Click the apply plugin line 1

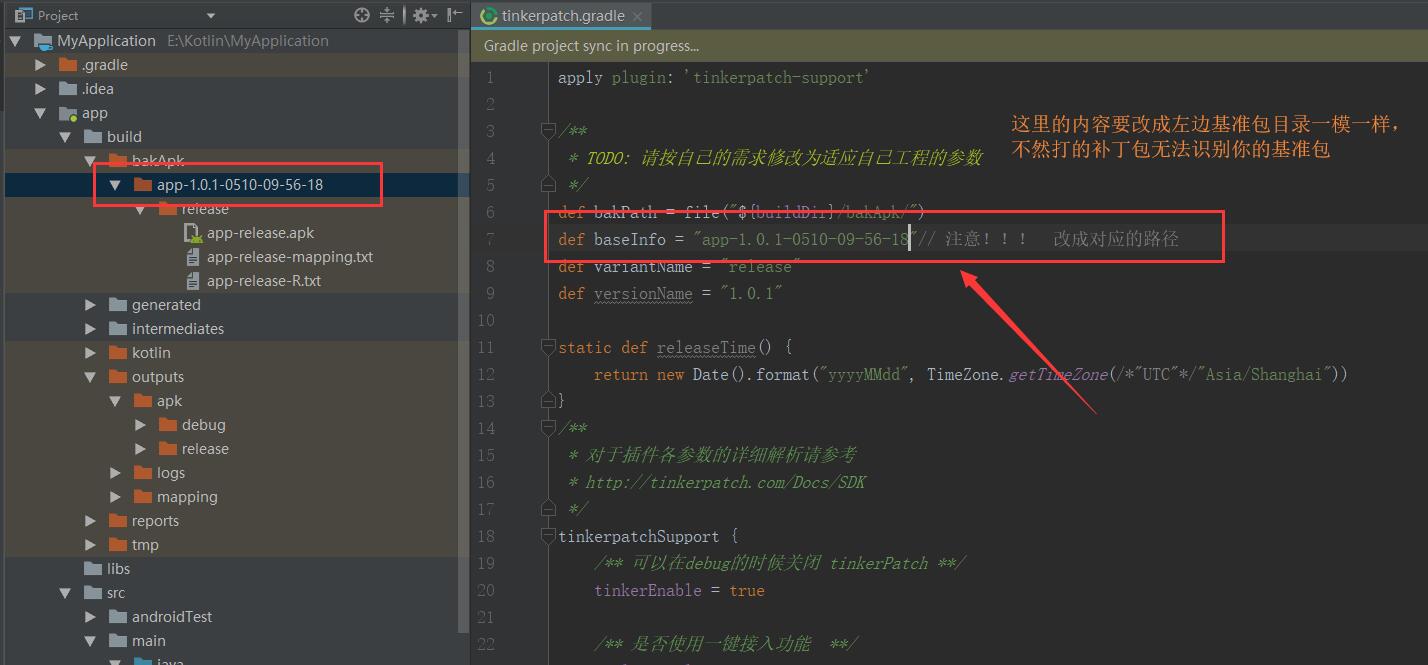713,77
